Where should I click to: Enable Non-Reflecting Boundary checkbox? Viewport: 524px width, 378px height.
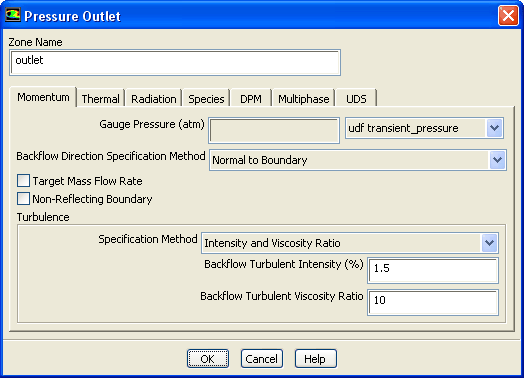(x=23, y=199)
